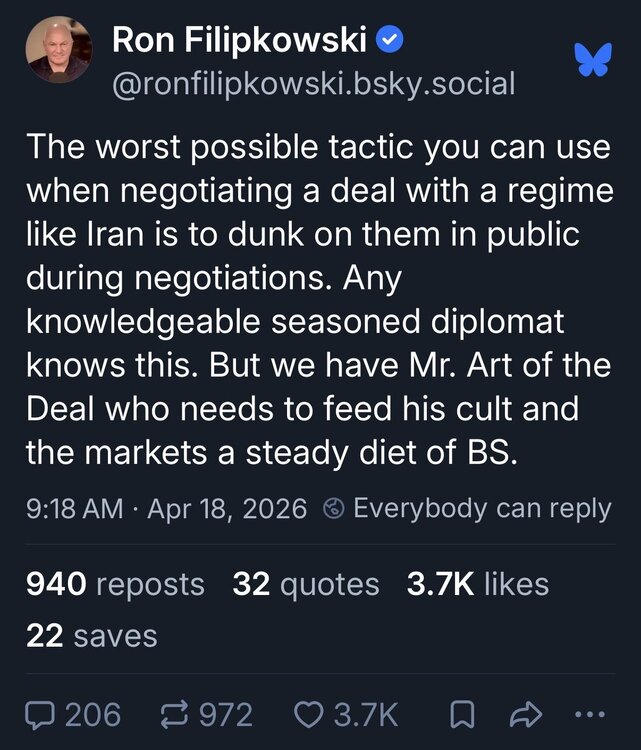Click the Ron Filipkowski display name
The image size is (641, 750).
[x=240, y=40]
